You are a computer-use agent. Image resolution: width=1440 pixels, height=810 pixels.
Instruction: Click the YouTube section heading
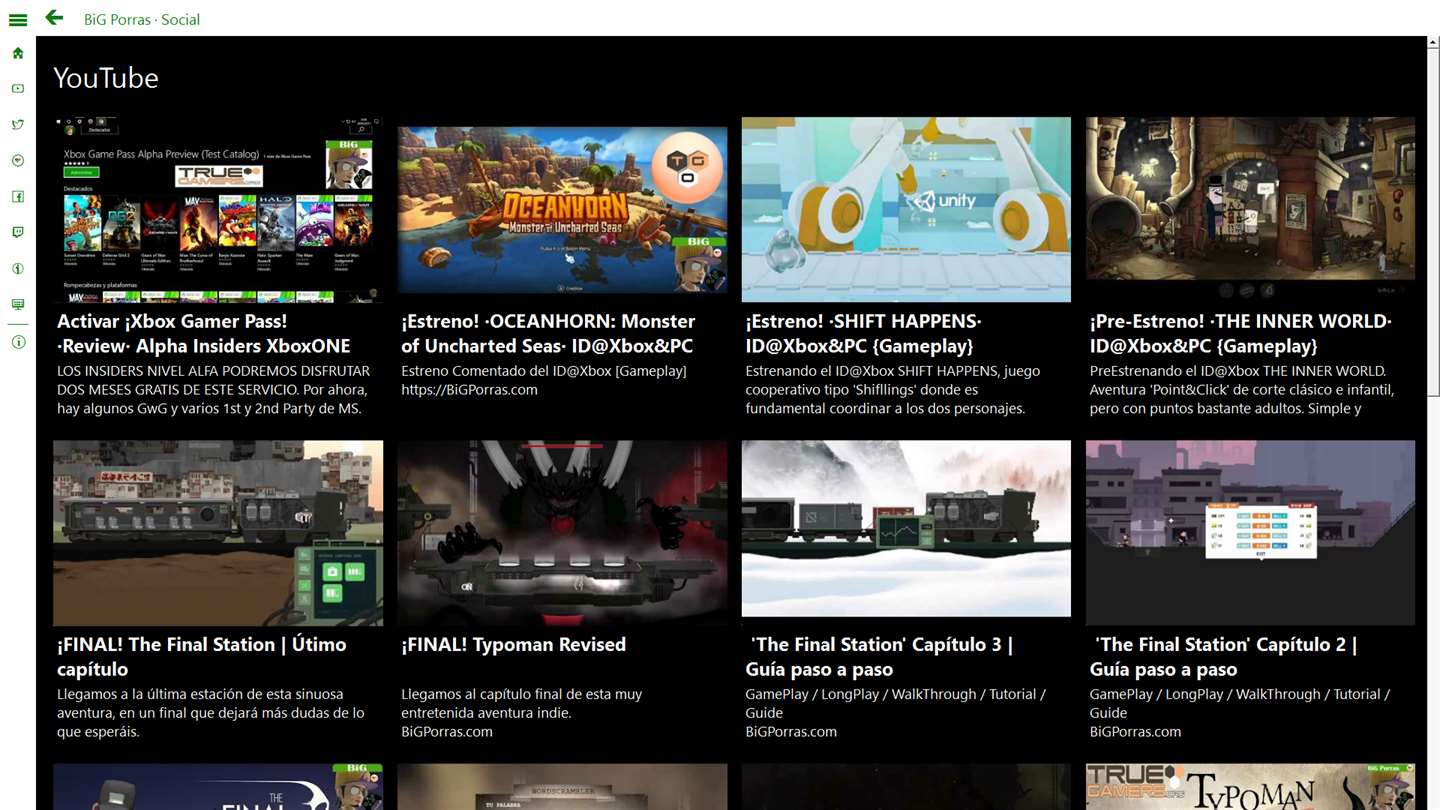(106, 78)
